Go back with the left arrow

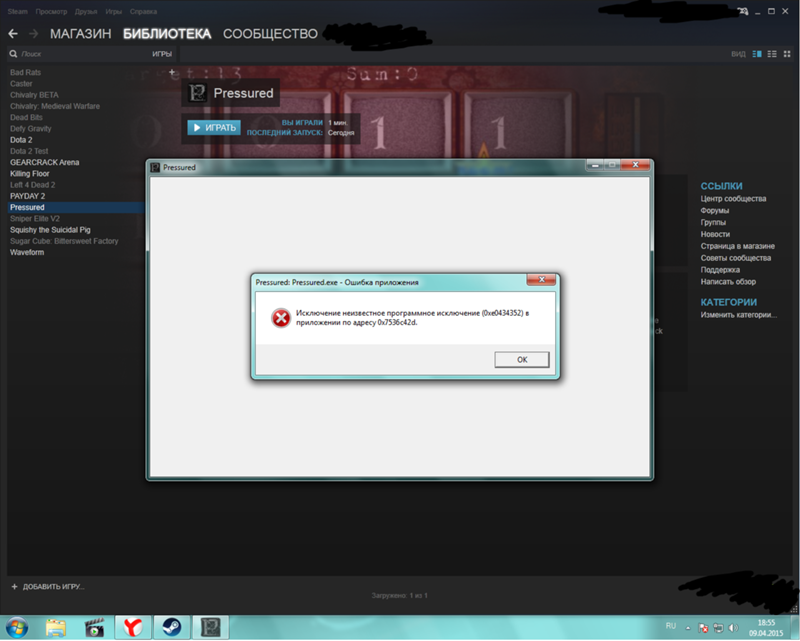click(x=13, y=34)
